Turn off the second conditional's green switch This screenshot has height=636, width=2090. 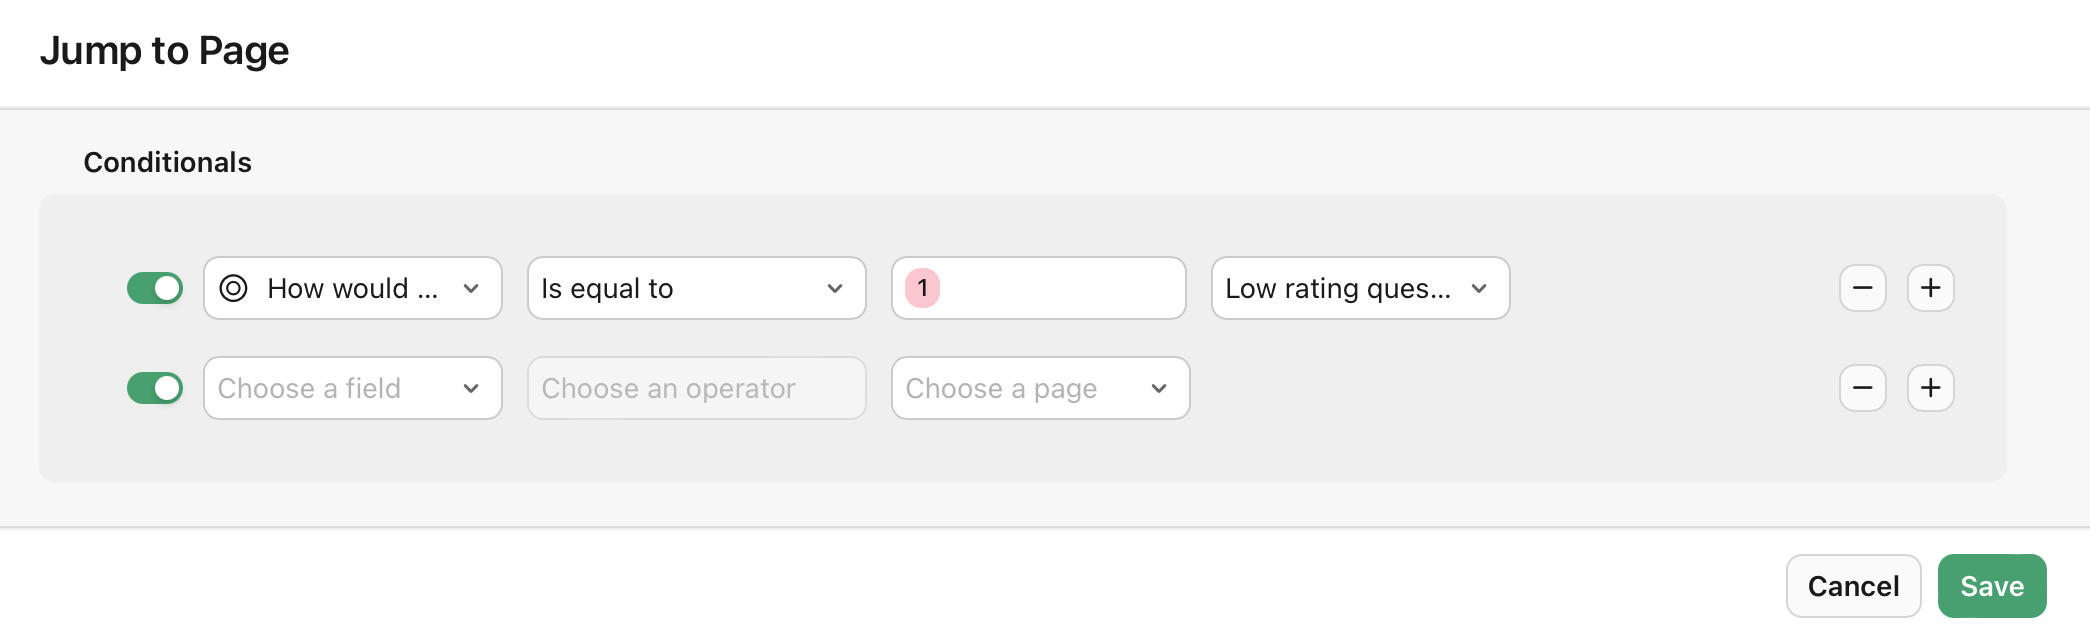155,388
